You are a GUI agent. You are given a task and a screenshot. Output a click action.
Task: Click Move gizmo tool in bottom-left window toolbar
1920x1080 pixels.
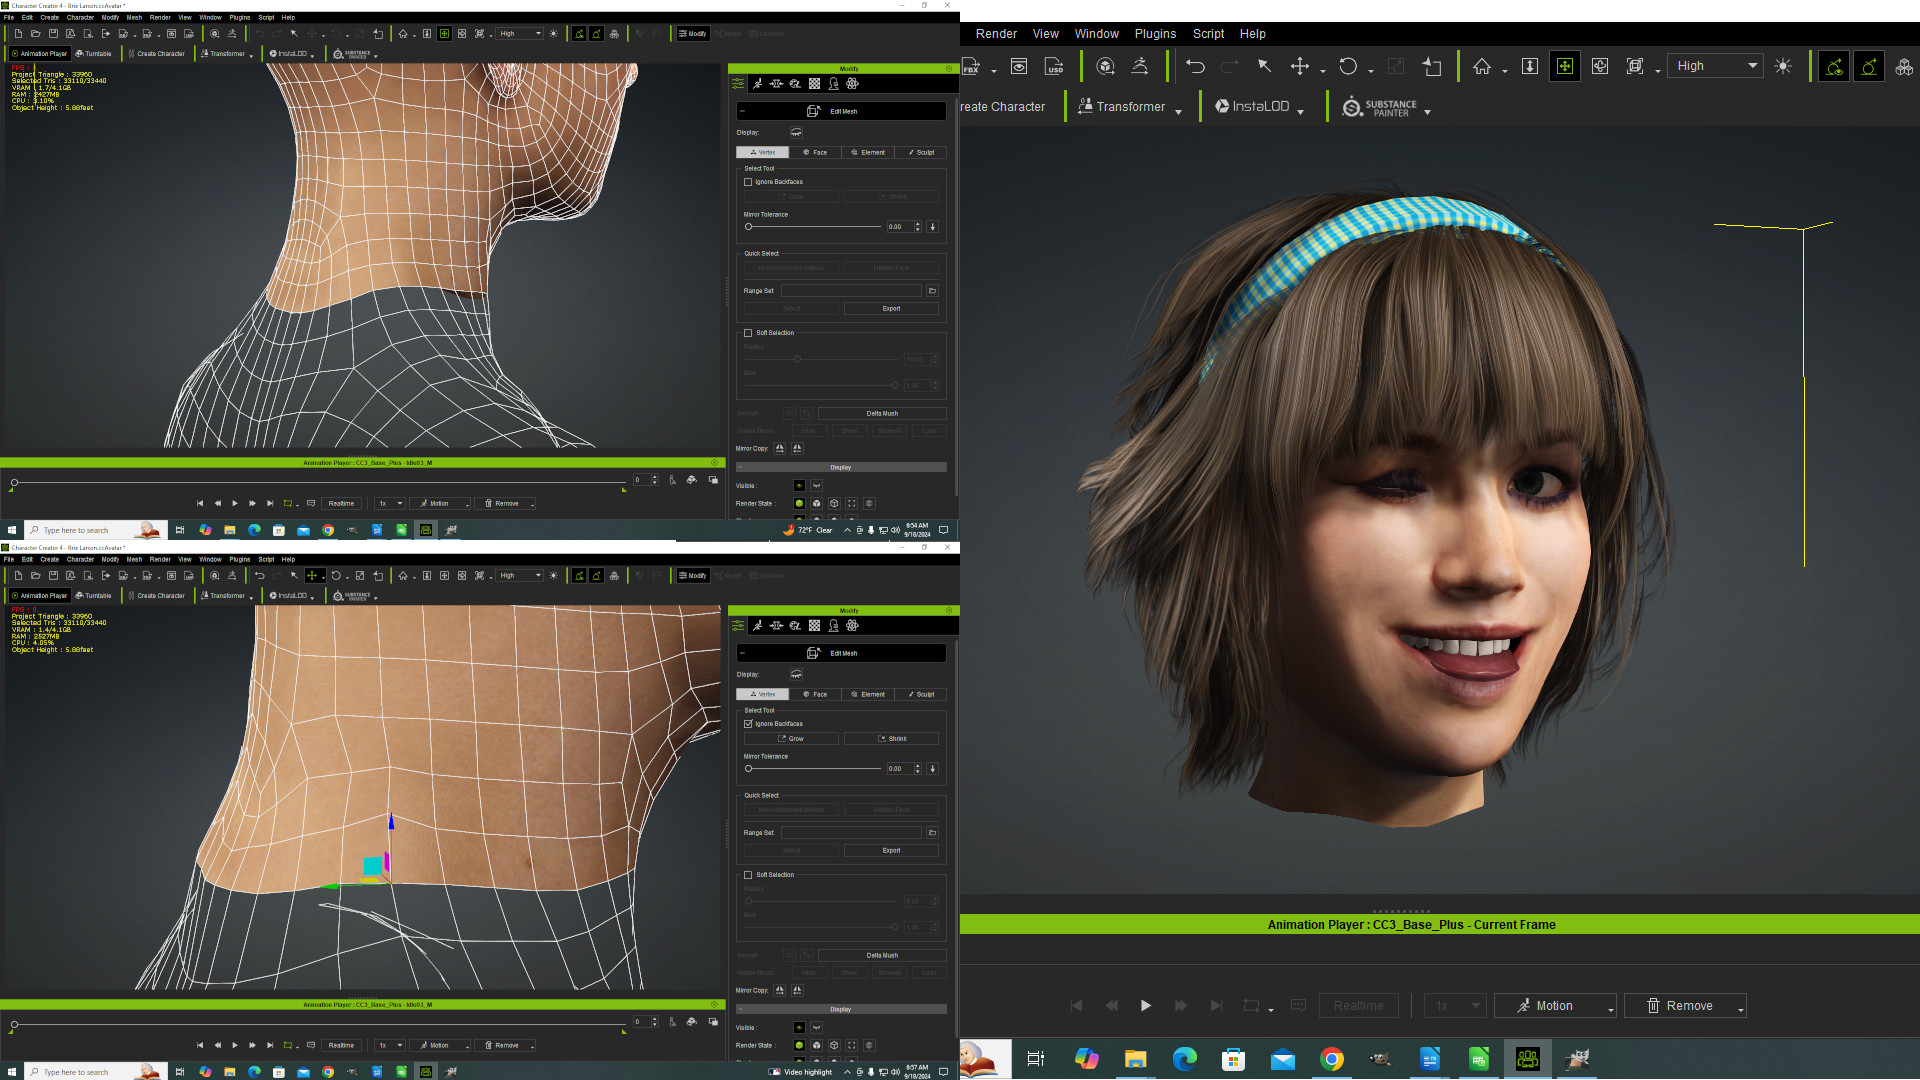pos(312,576)
